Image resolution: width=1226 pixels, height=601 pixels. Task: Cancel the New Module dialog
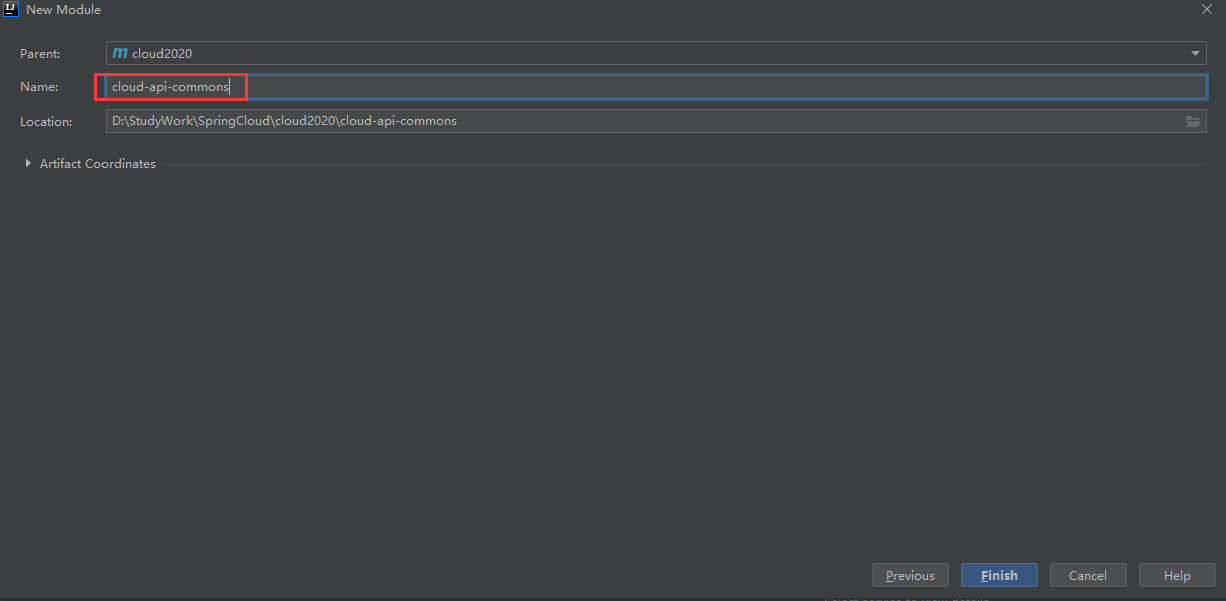[x=1088, y=575]
